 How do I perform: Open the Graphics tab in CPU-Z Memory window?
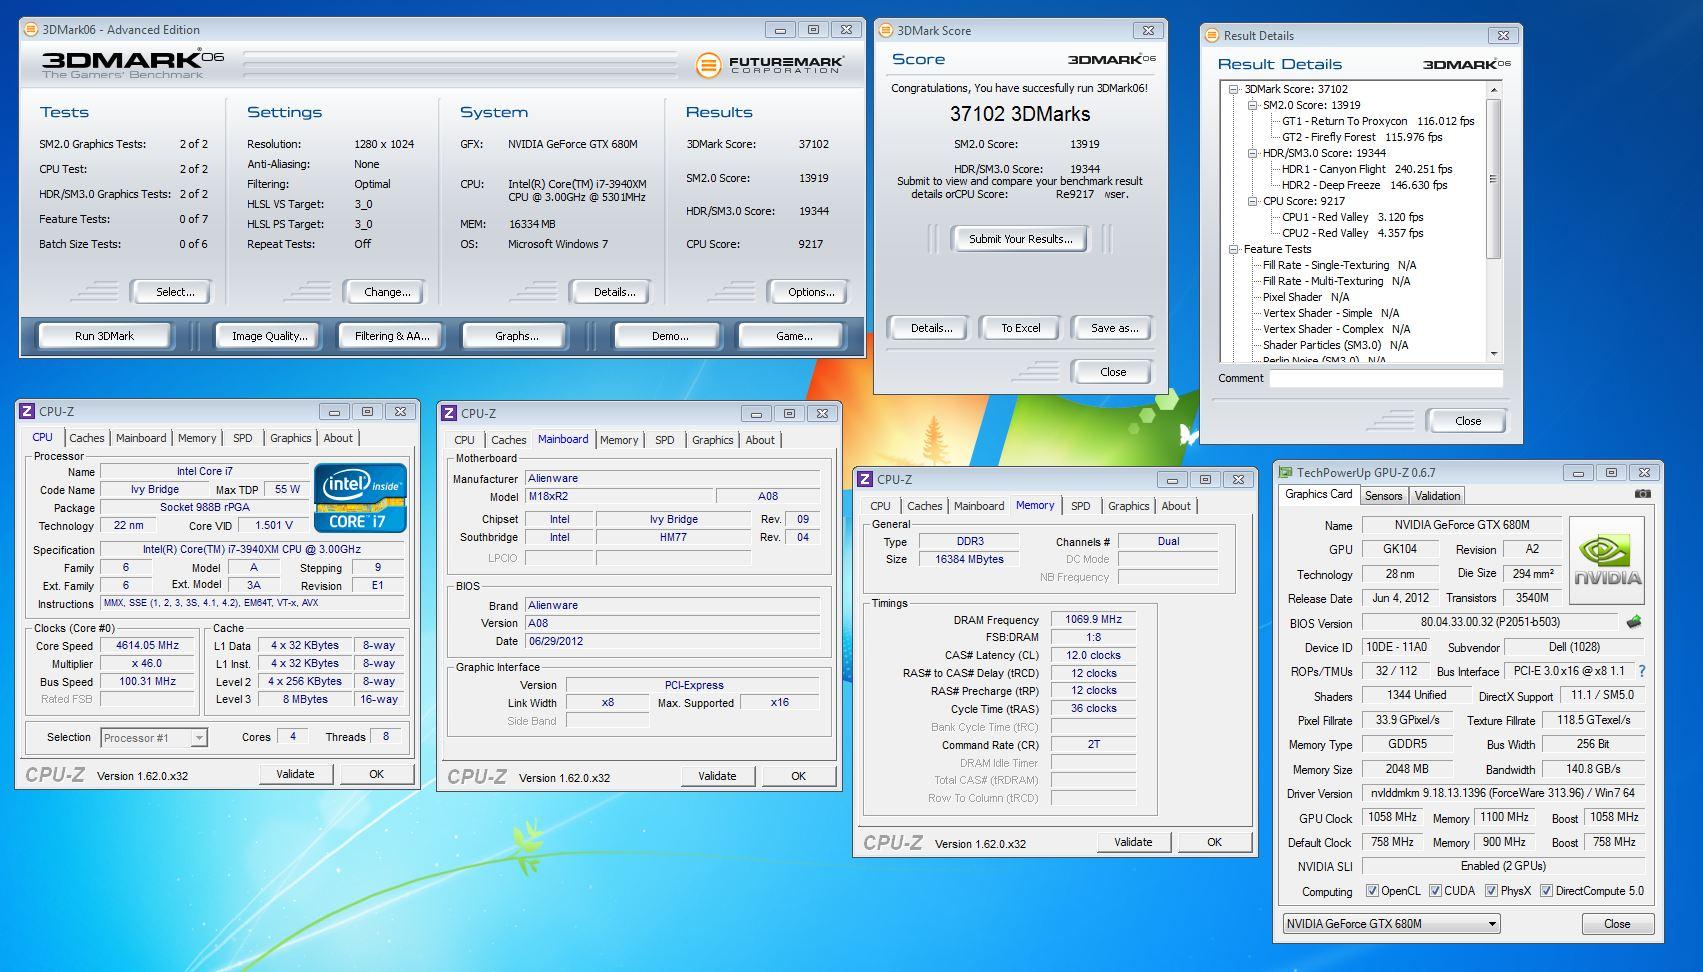coord(1129,506)
